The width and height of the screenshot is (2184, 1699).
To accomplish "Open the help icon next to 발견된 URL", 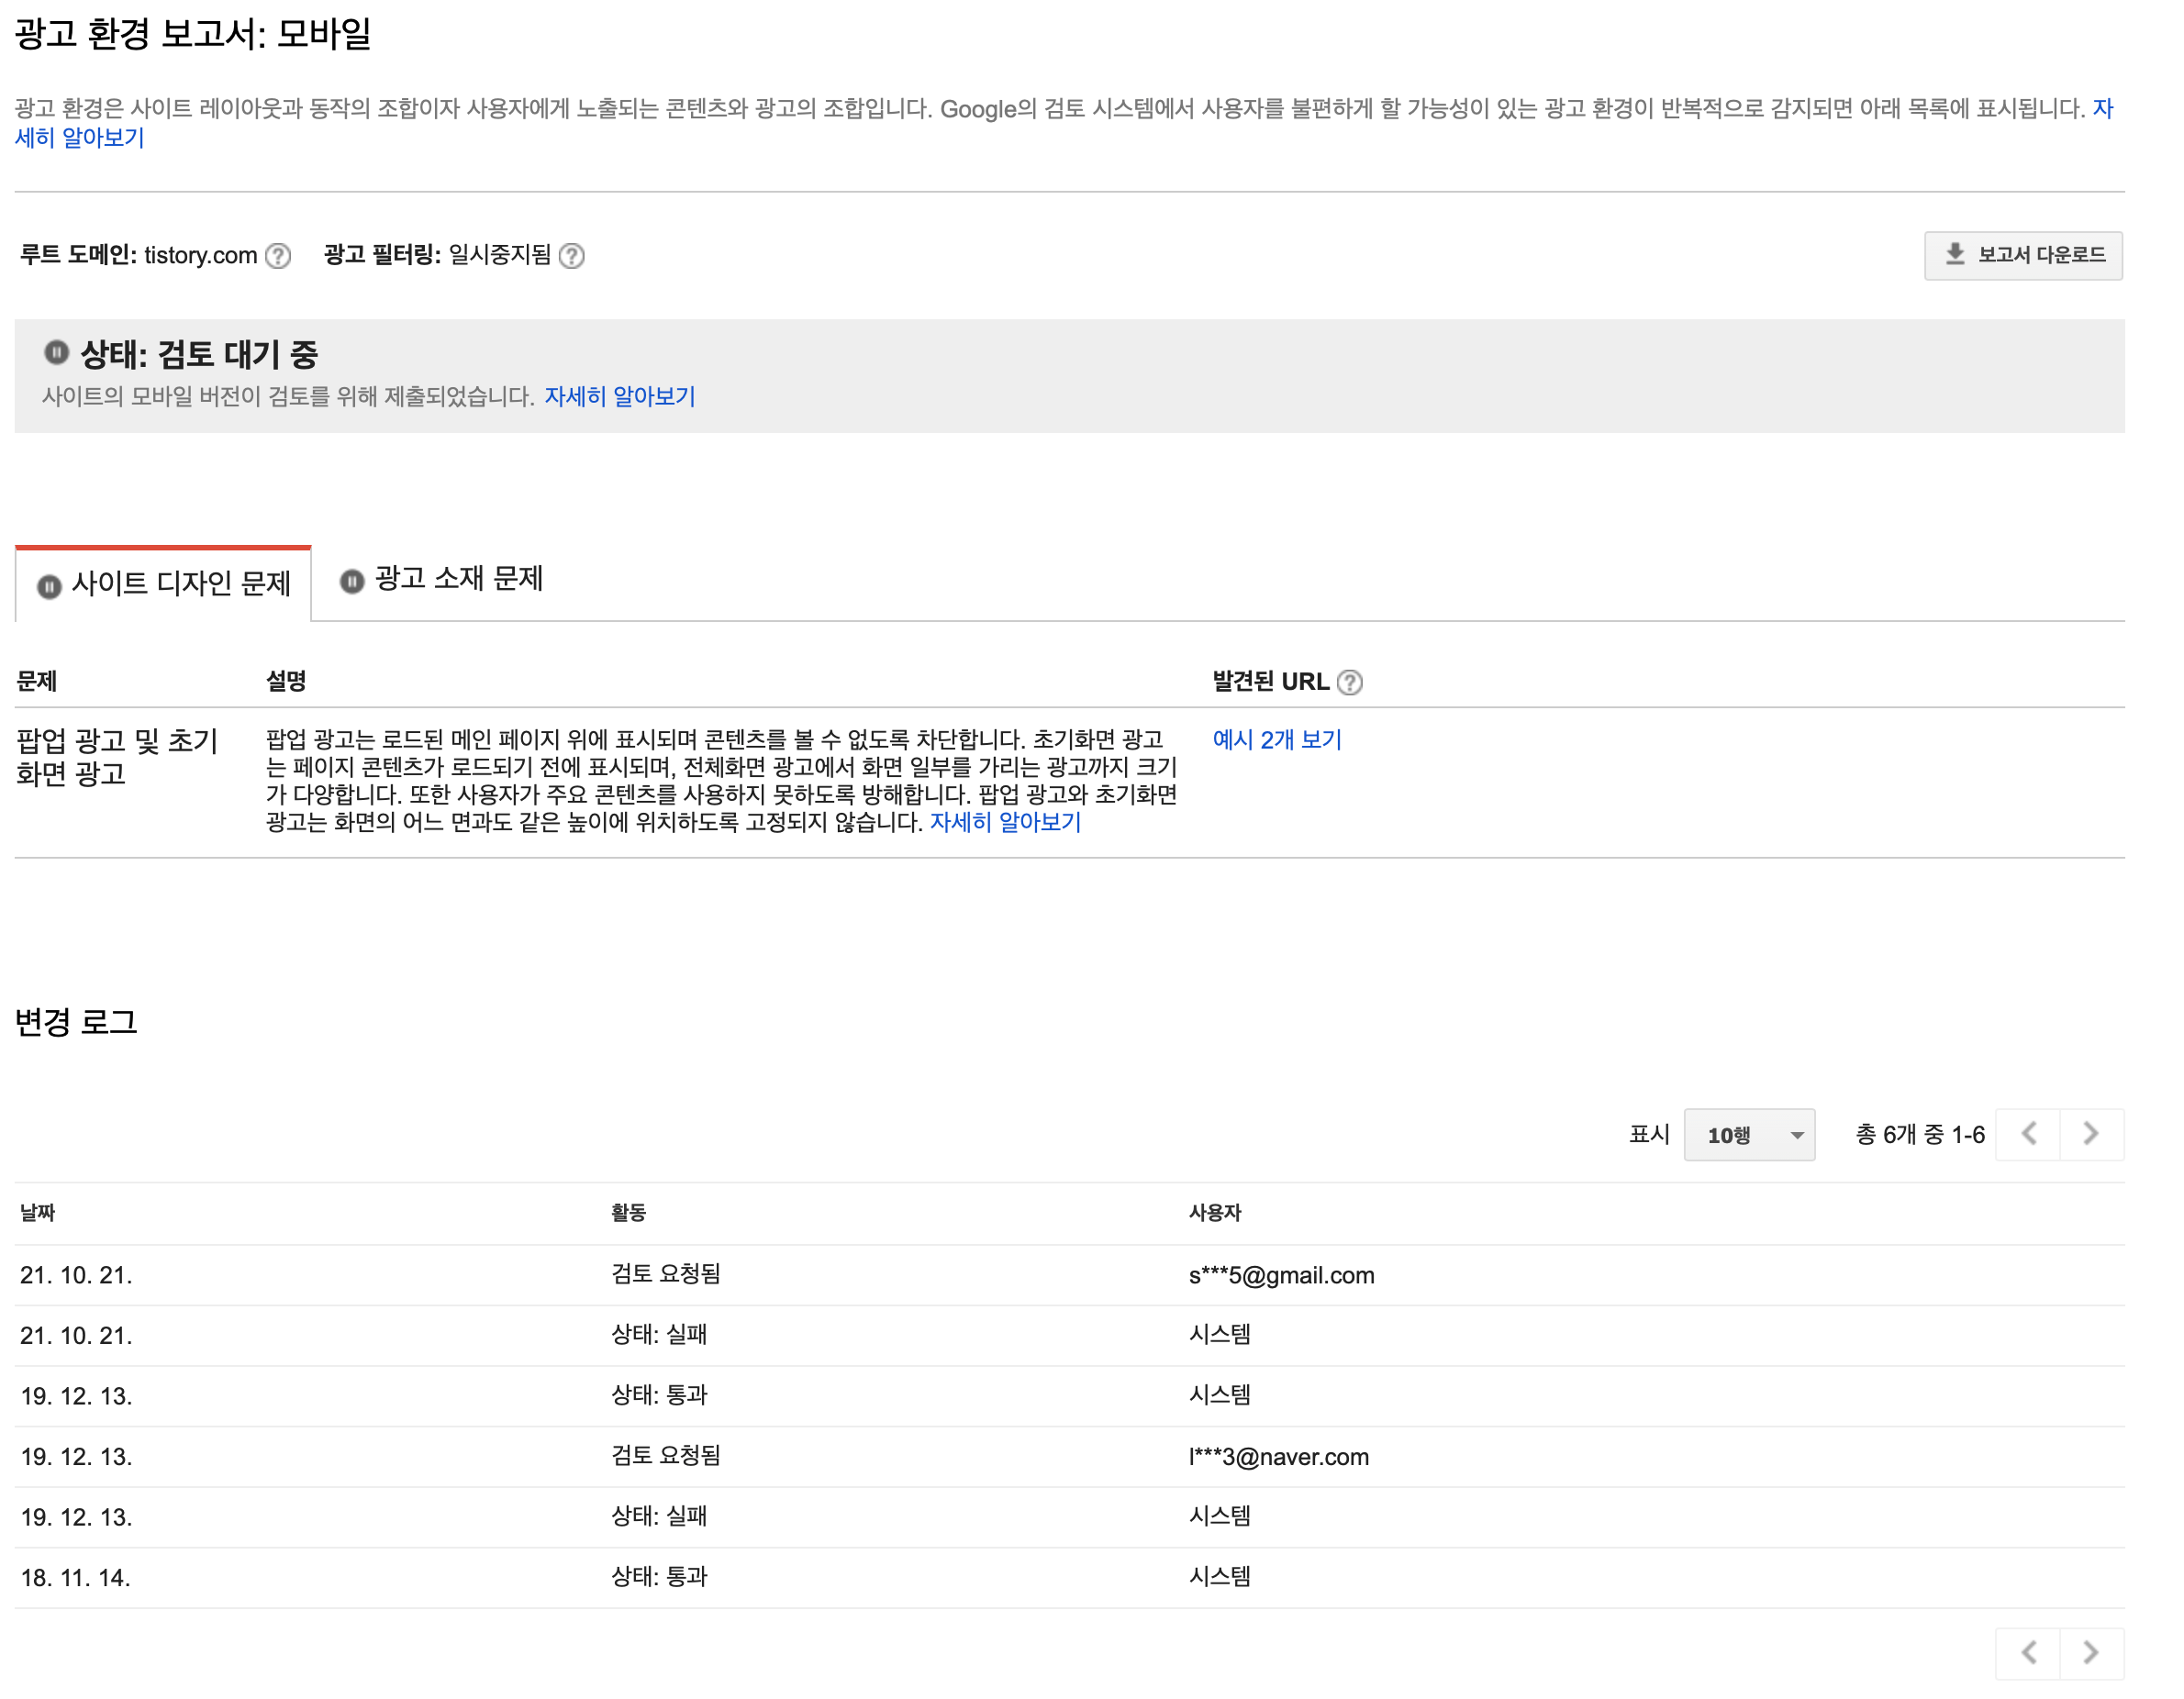I will click(x=1352, y=682).
